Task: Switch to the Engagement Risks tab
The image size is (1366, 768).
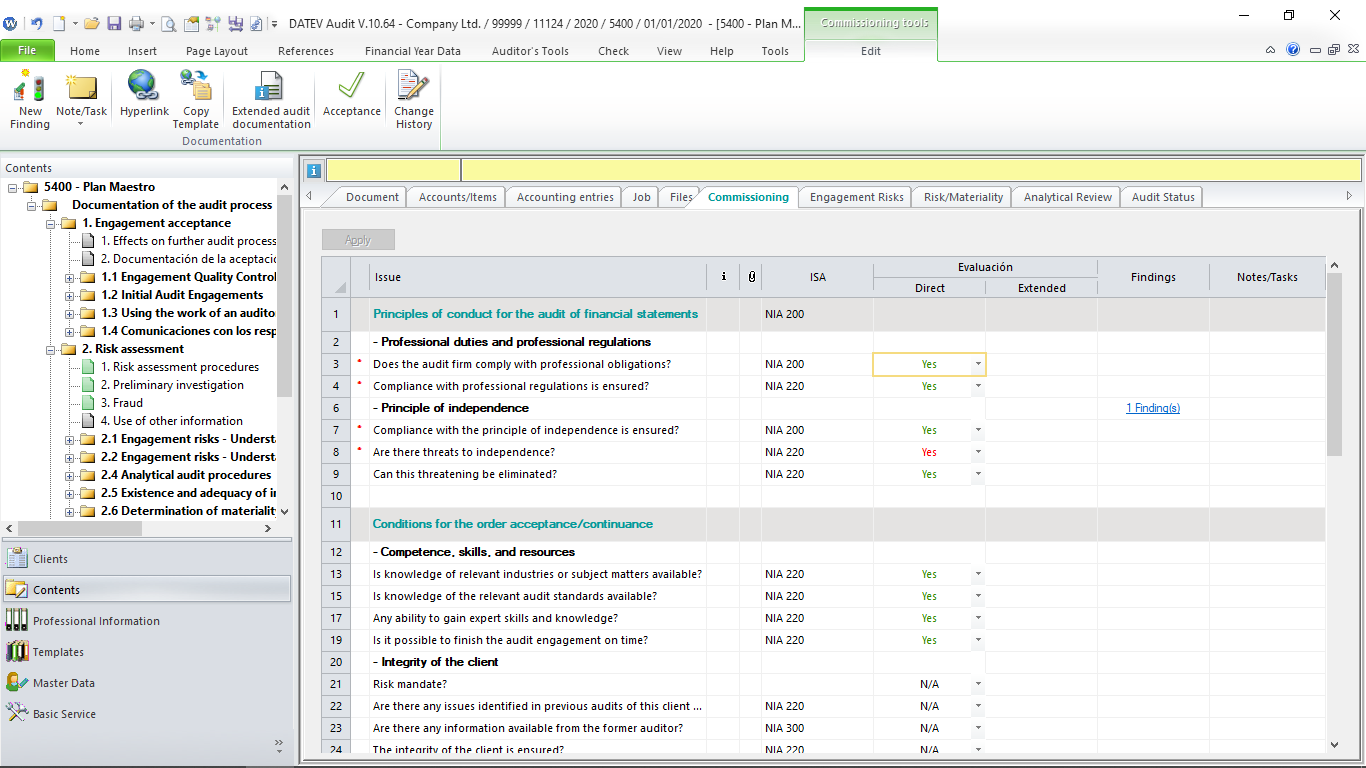Action: coord(854,197)
